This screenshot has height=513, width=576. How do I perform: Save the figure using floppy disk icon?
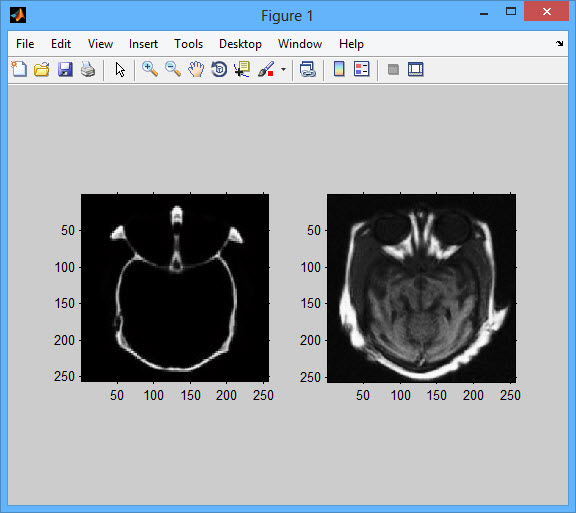(65, 69)
